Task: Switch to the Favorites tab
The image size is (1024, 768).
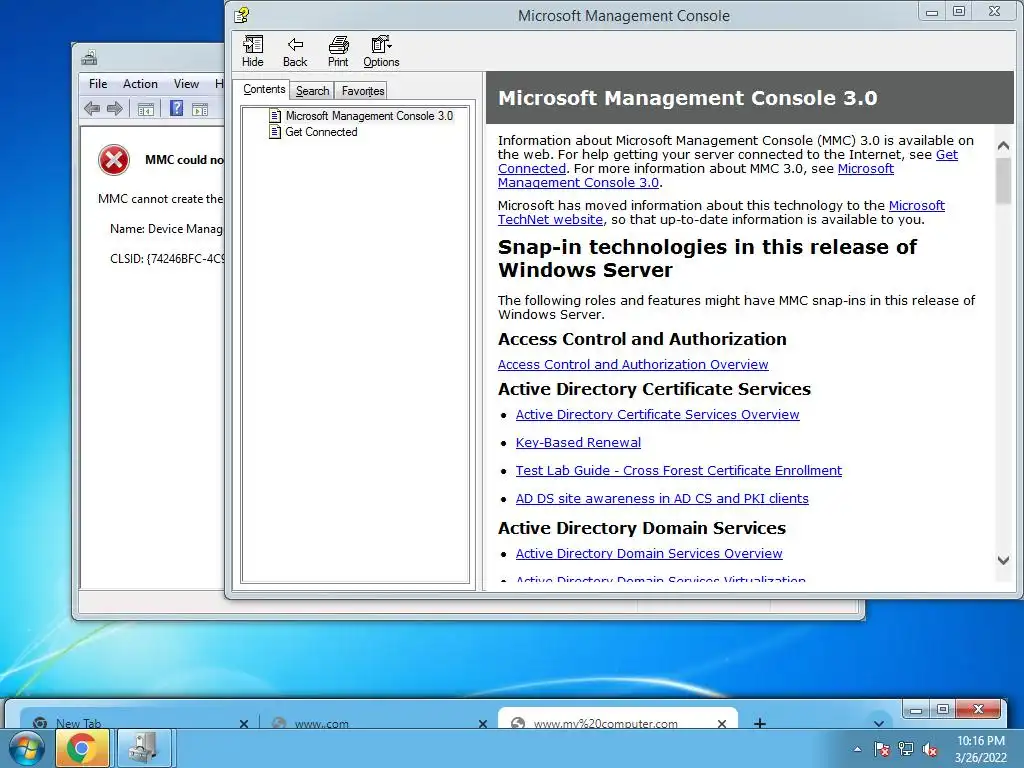Action: pos(362,91)
